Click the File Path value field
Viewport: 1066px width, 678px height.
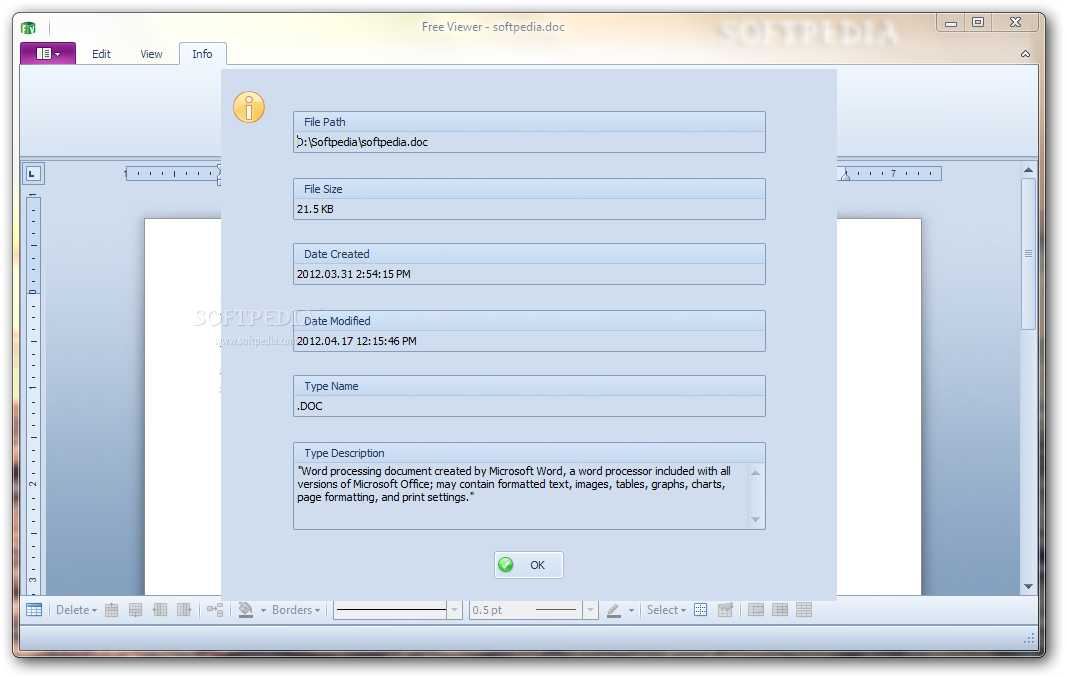coord(529,142)
